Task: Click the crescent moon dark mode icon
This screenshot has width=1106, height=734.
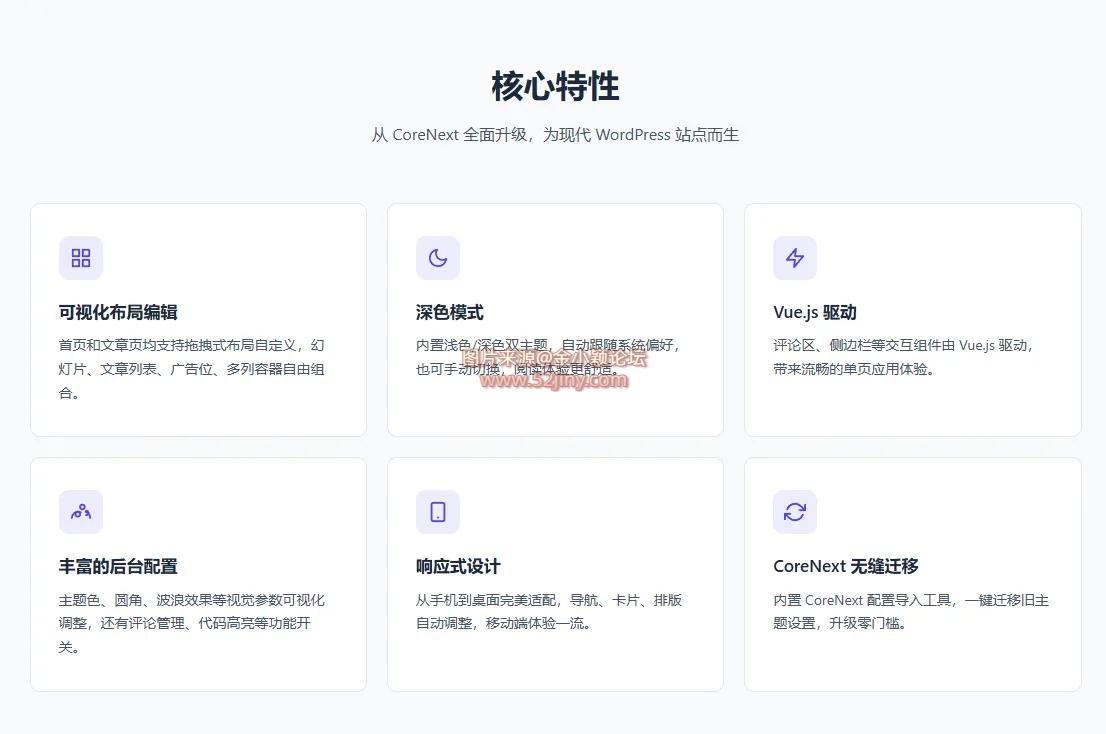Action: 438,258
